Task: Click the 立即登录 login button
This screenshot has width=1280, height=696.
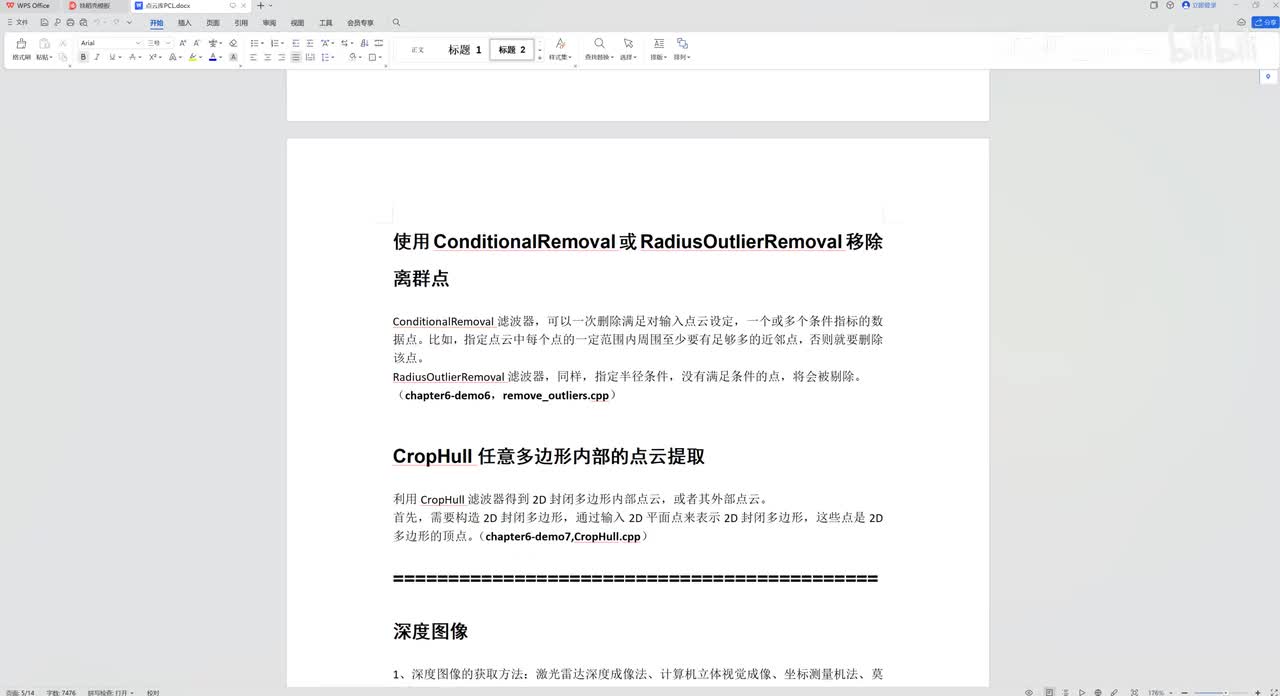Action: click(1199, 5)
